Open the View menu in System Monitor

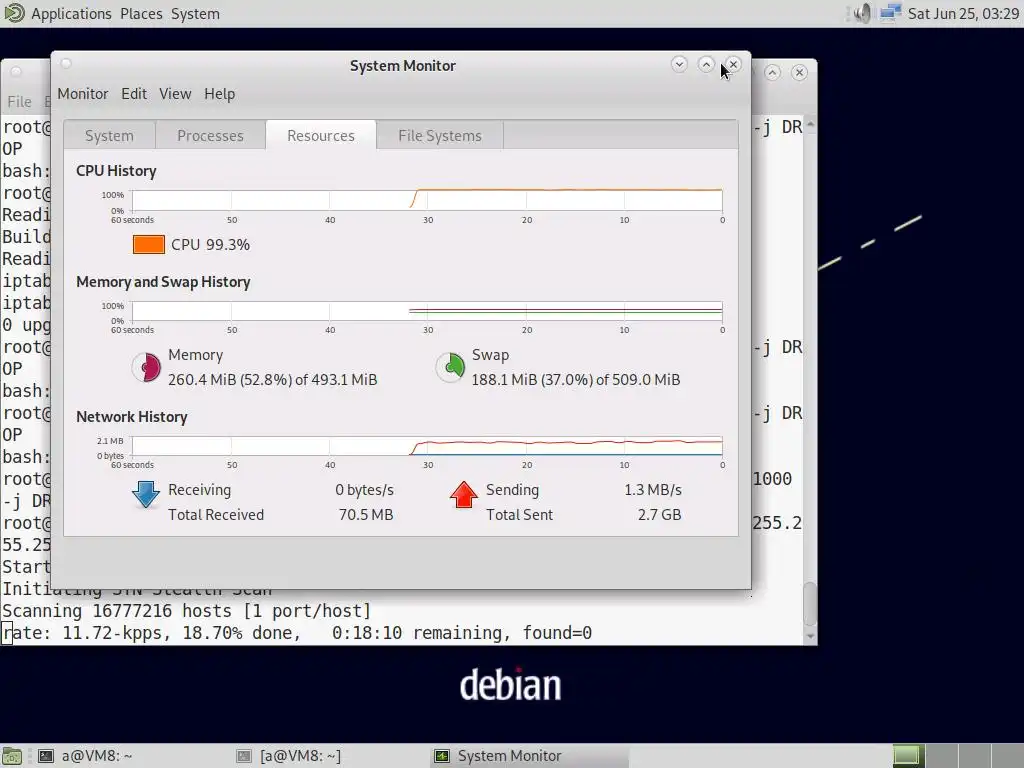pyautogui.click(x=175, y=94)
